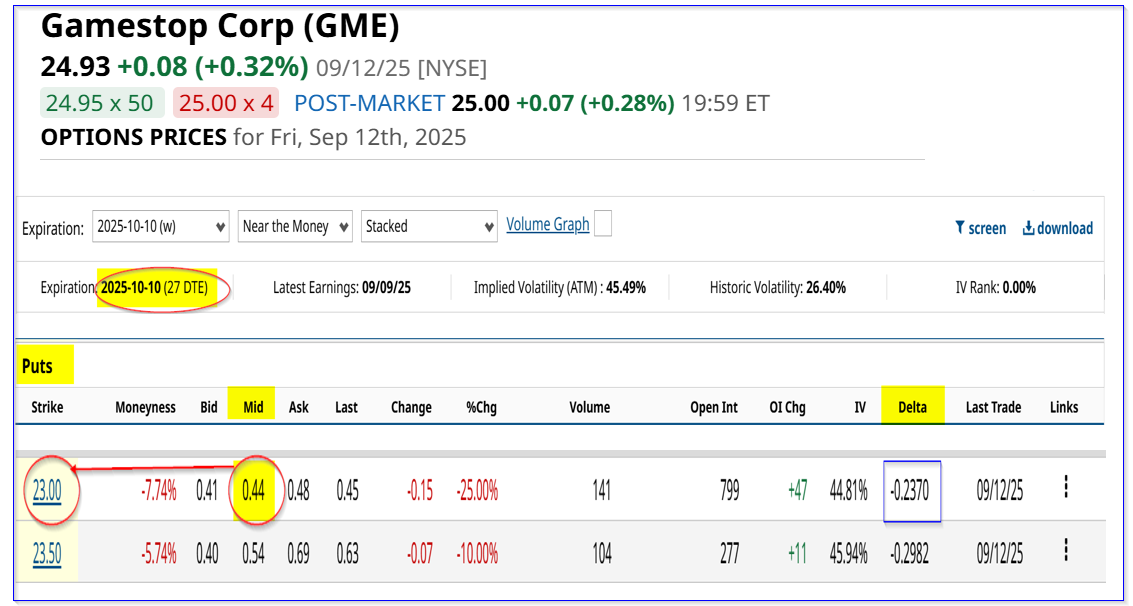Open links menu for 23.50 strike row
The height and width of the screenshot is (606, 1133).
[1067, 550]
